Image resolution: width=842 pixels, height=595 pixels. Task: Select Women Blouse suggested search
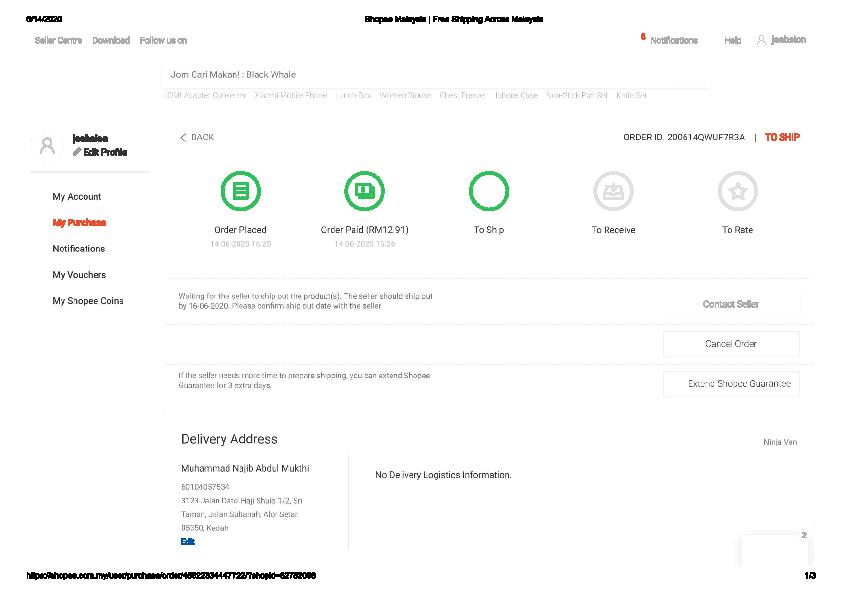tap(405, 95)
